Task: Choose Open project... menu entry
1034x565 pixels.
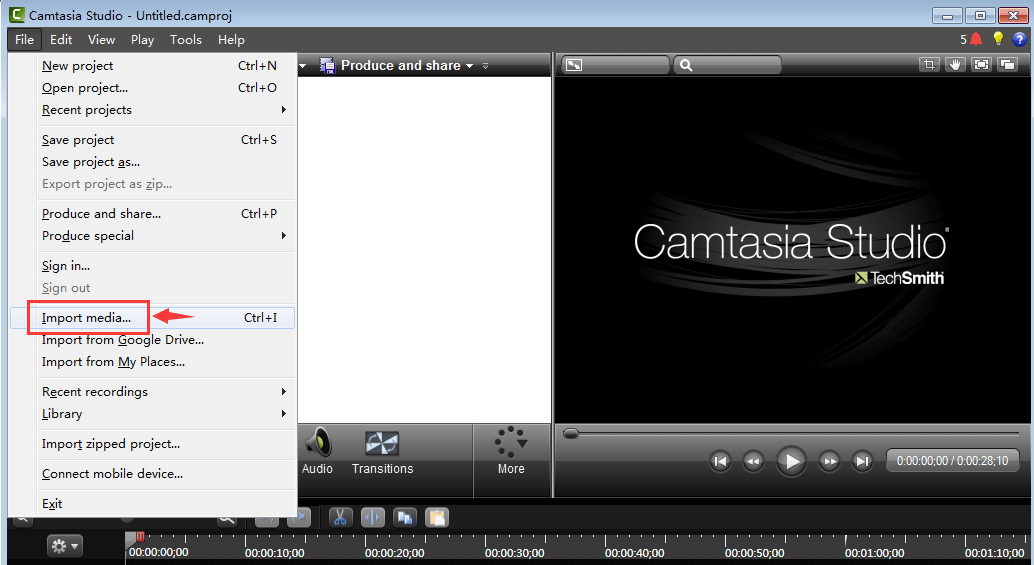Action: pyautogui.click(x=153, y=88)
